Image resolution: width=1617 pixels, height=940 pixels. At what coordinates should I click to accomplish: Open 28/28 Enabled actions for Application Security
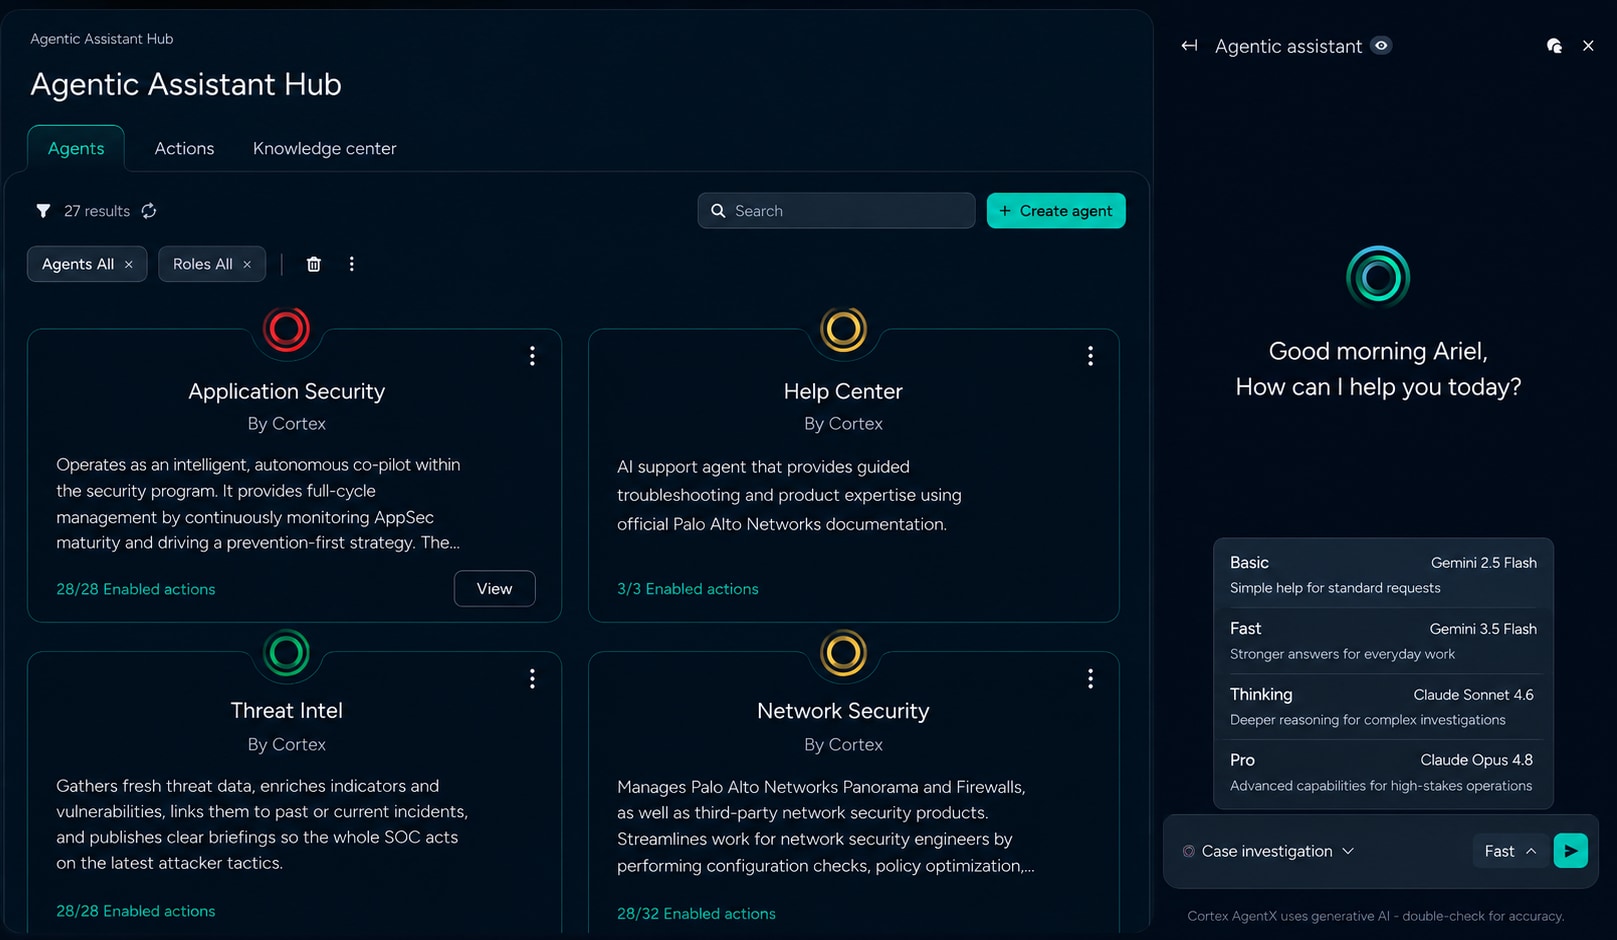point(136,589)
